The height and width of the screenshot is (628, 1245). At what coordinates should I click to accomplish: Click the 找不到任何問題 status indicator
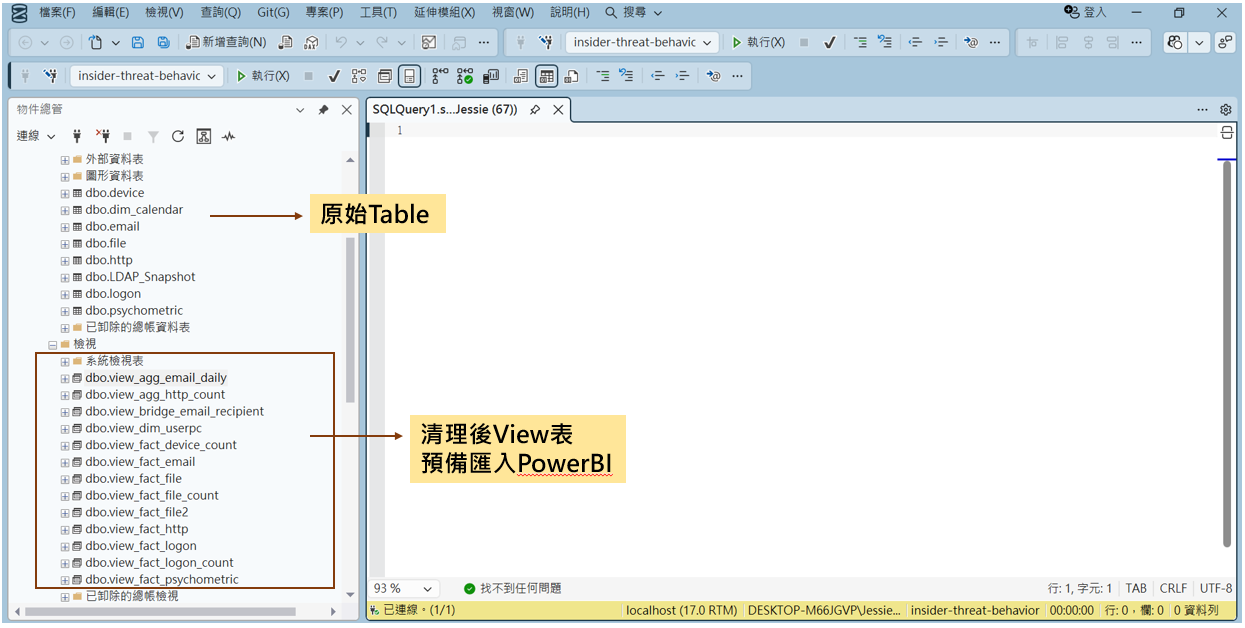(512, 589)
